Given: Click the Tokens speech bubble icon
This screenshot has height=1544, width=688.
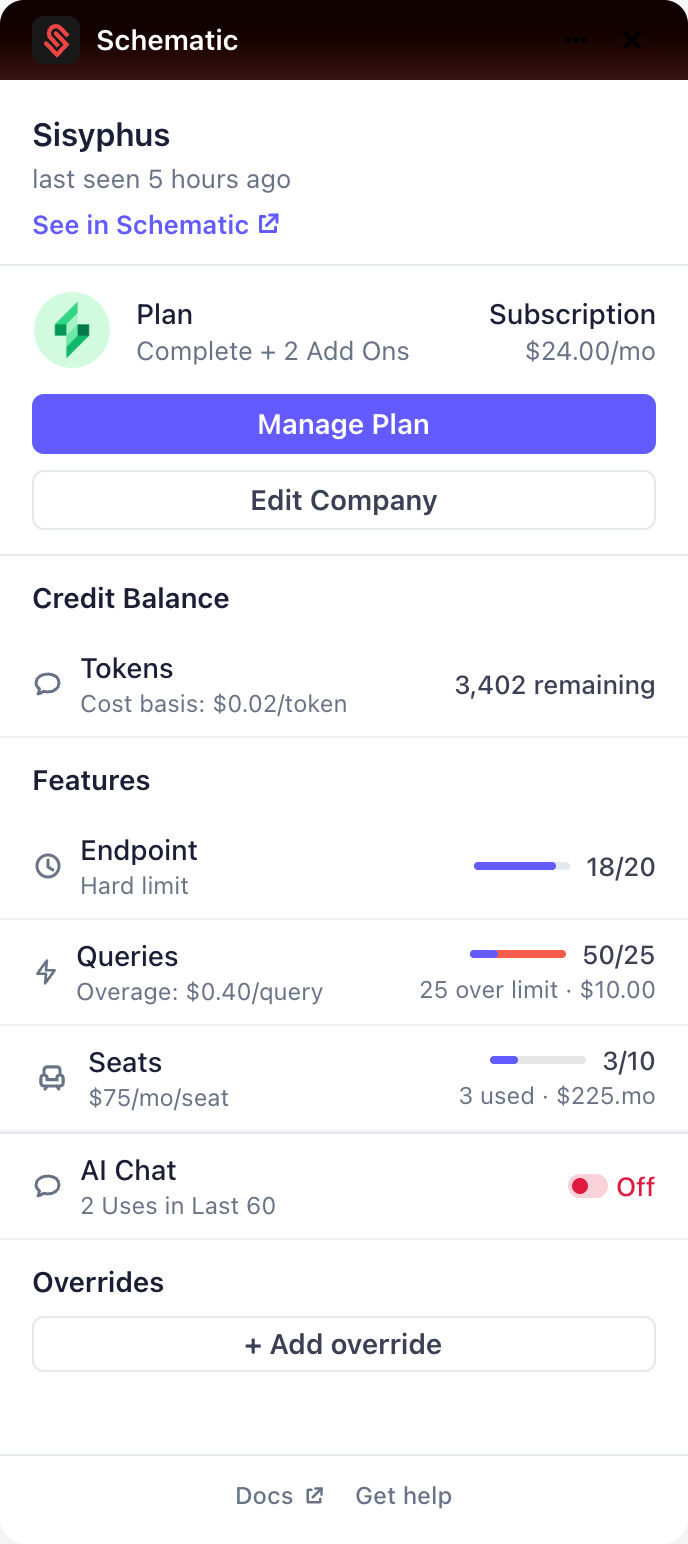Looking at the screenshot, I should coord(47,684).
